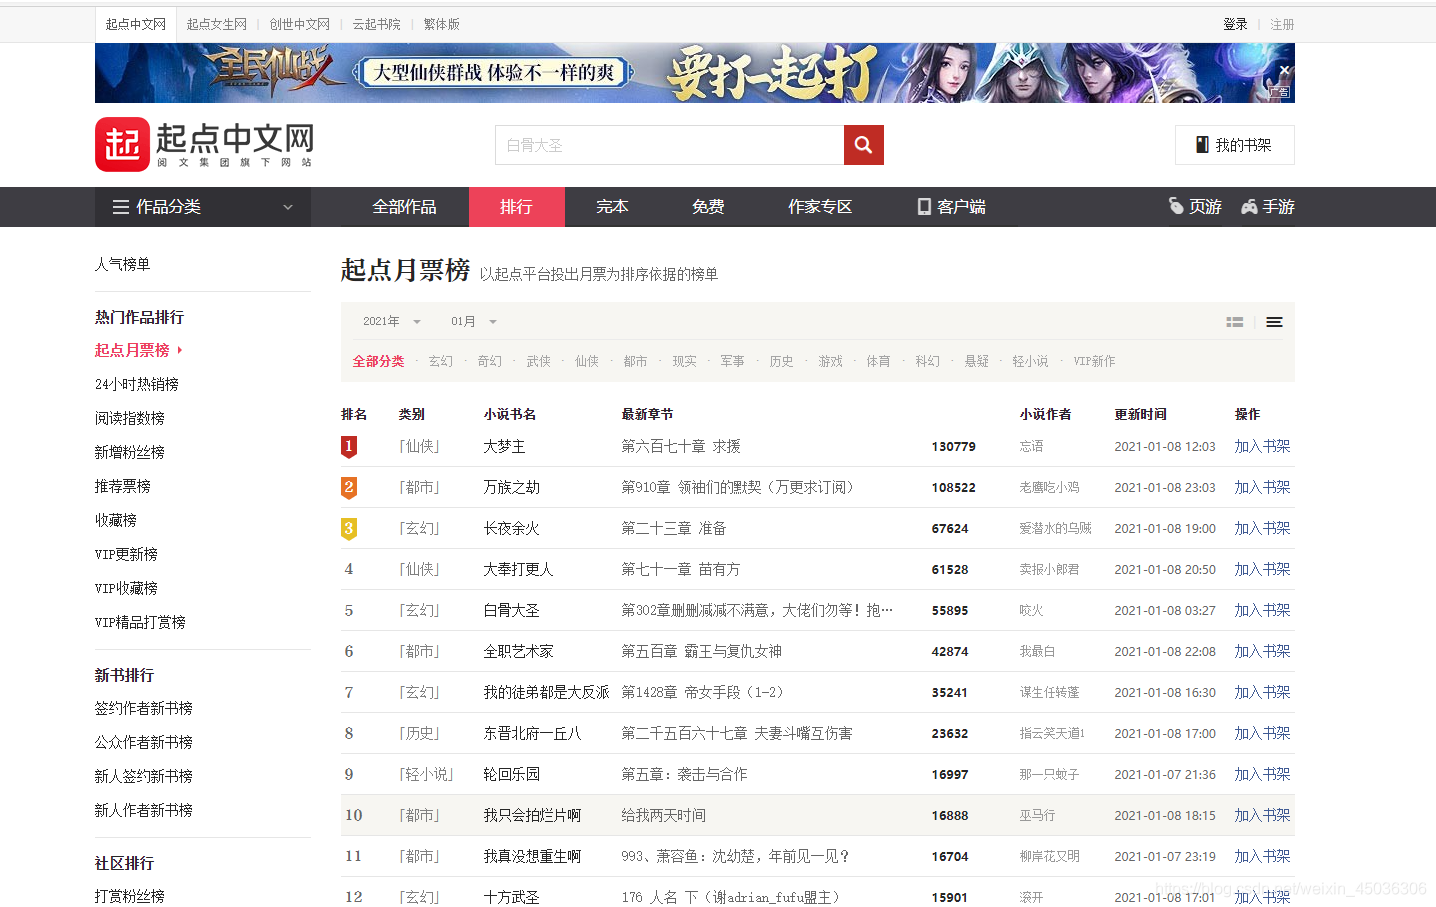Open the 客户端 client download tab
Screen dimensions: 1436x907
click(951, 207)
